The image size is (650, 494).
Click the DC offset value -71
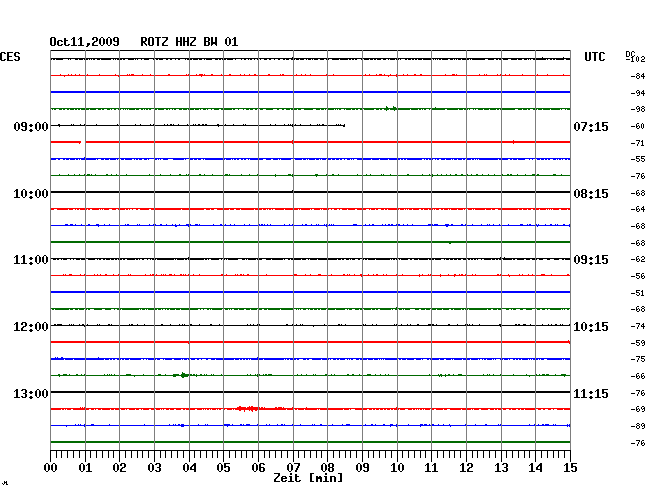click(x=638, y=143)
